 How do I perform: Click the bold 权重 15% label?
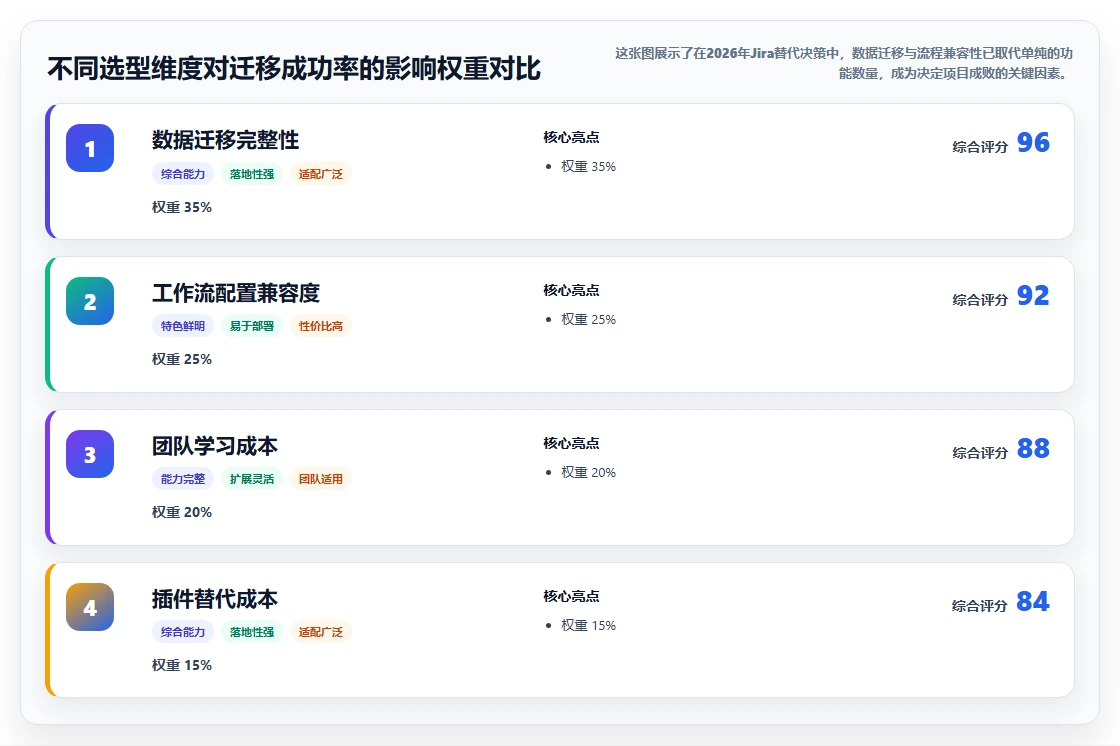181,665
